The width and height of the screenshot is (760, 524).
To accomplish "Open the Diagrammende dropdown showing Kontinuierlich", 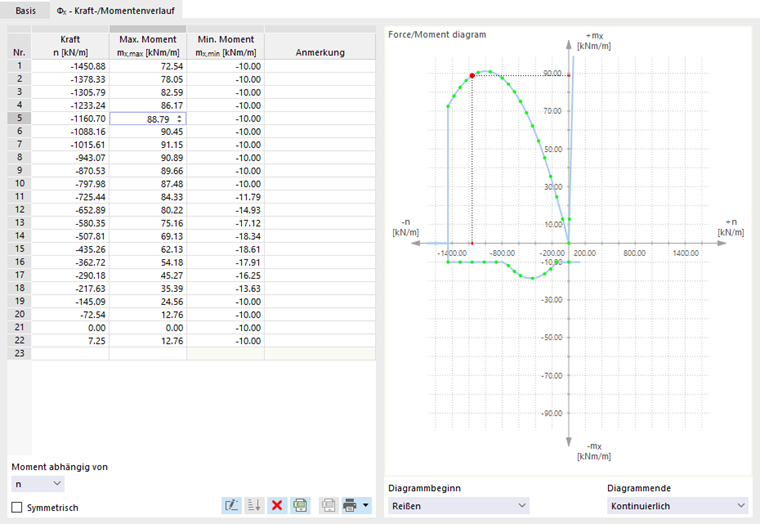I will (678, 506).
